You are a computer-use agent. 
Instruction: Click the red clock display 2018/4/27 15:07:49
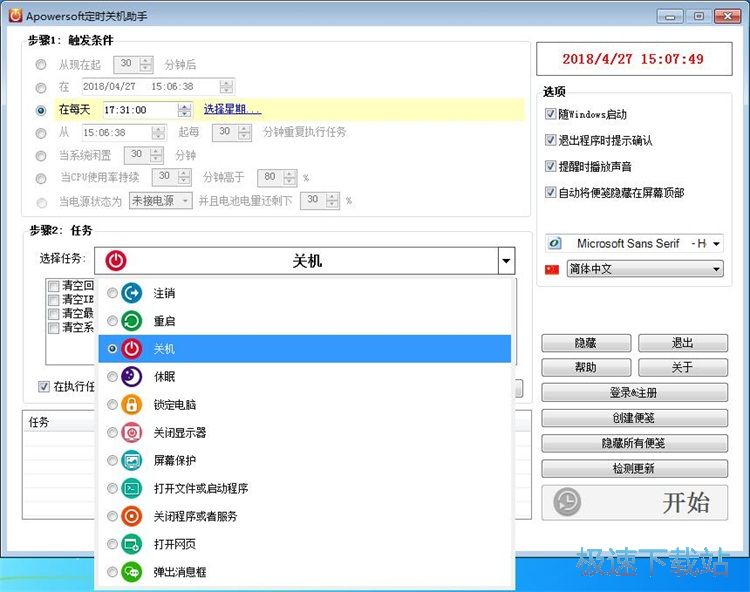pyautogui.click(x=634, y=59)
